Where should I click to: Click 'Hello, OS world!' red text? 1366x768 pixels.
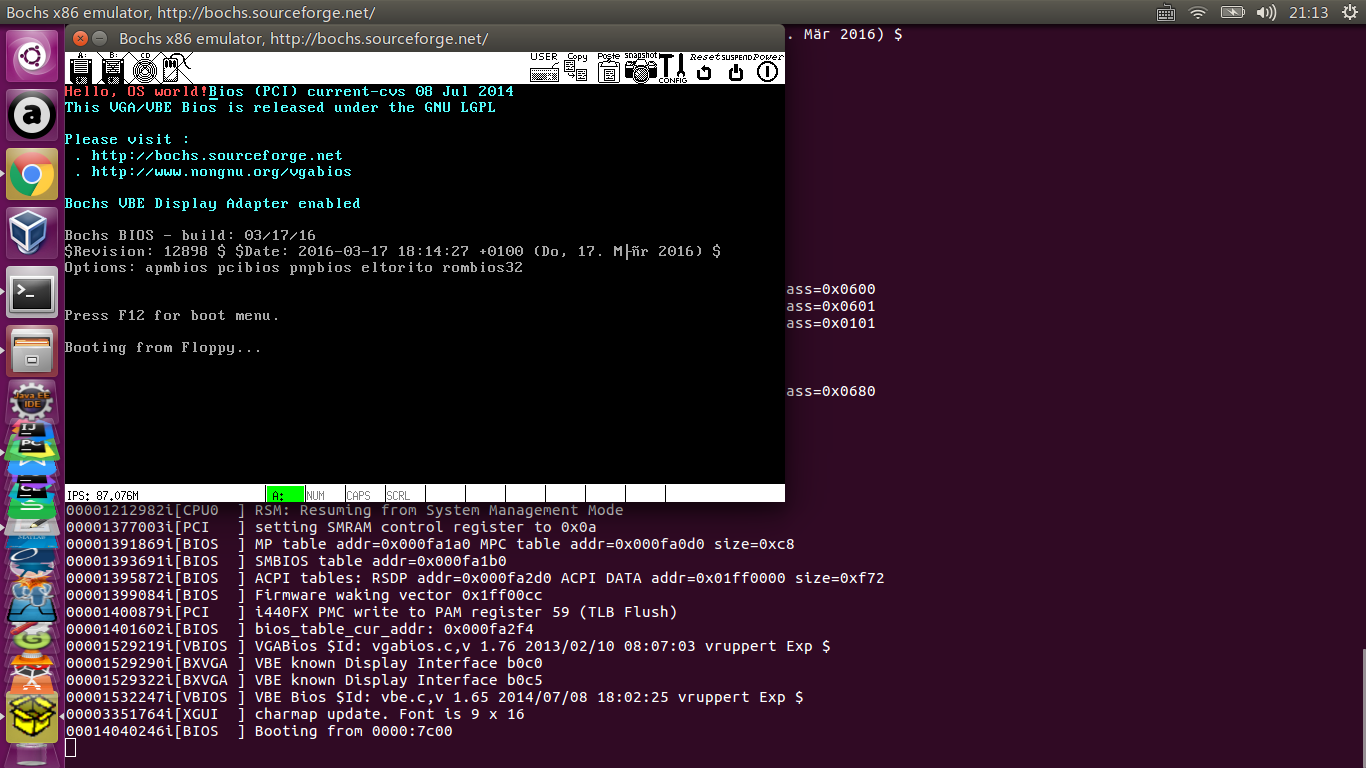click(136, 91)
